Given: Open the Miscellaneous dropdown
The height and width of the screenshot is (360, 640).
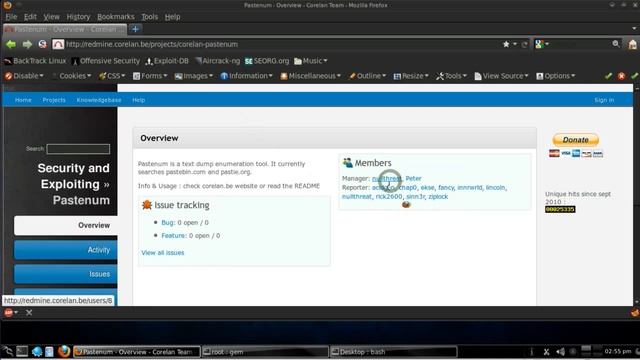Looking at the screenshot, I should coord(310,76).
